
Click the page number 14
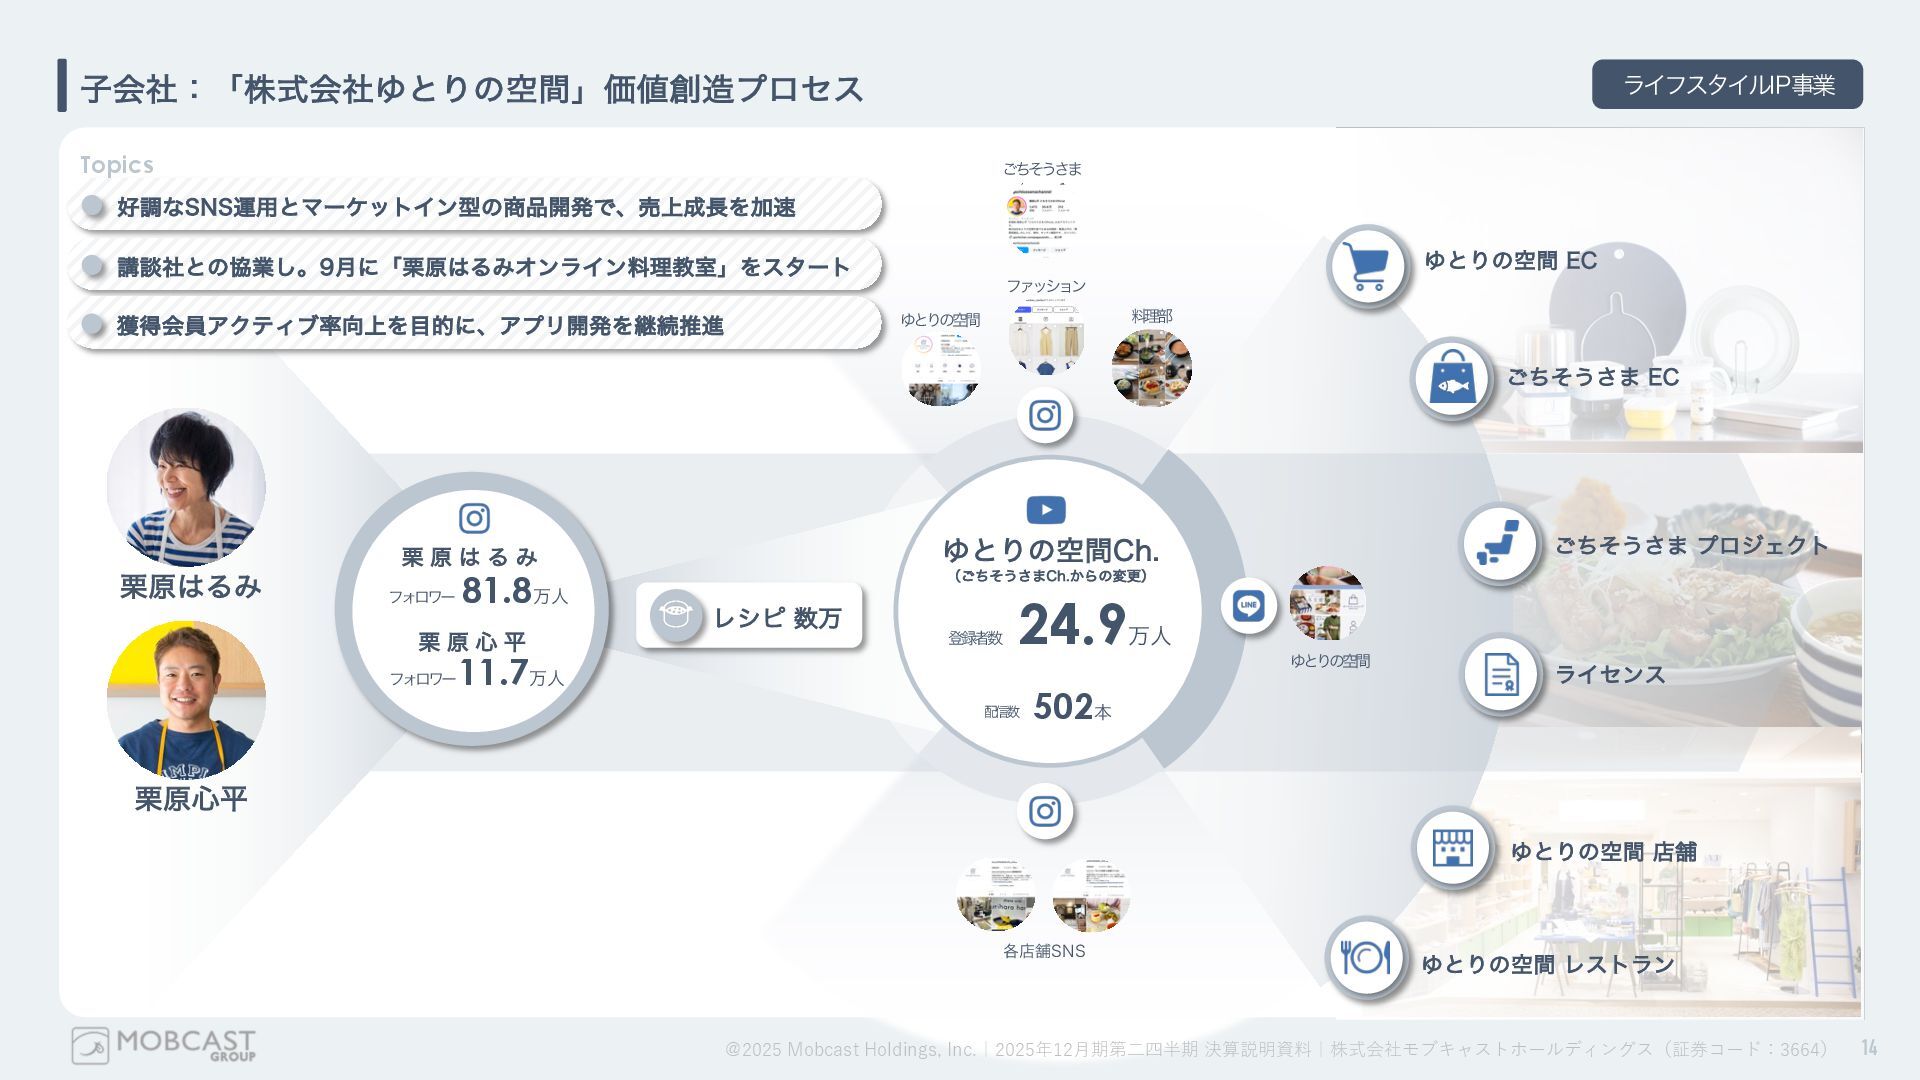[1869, 1048]
